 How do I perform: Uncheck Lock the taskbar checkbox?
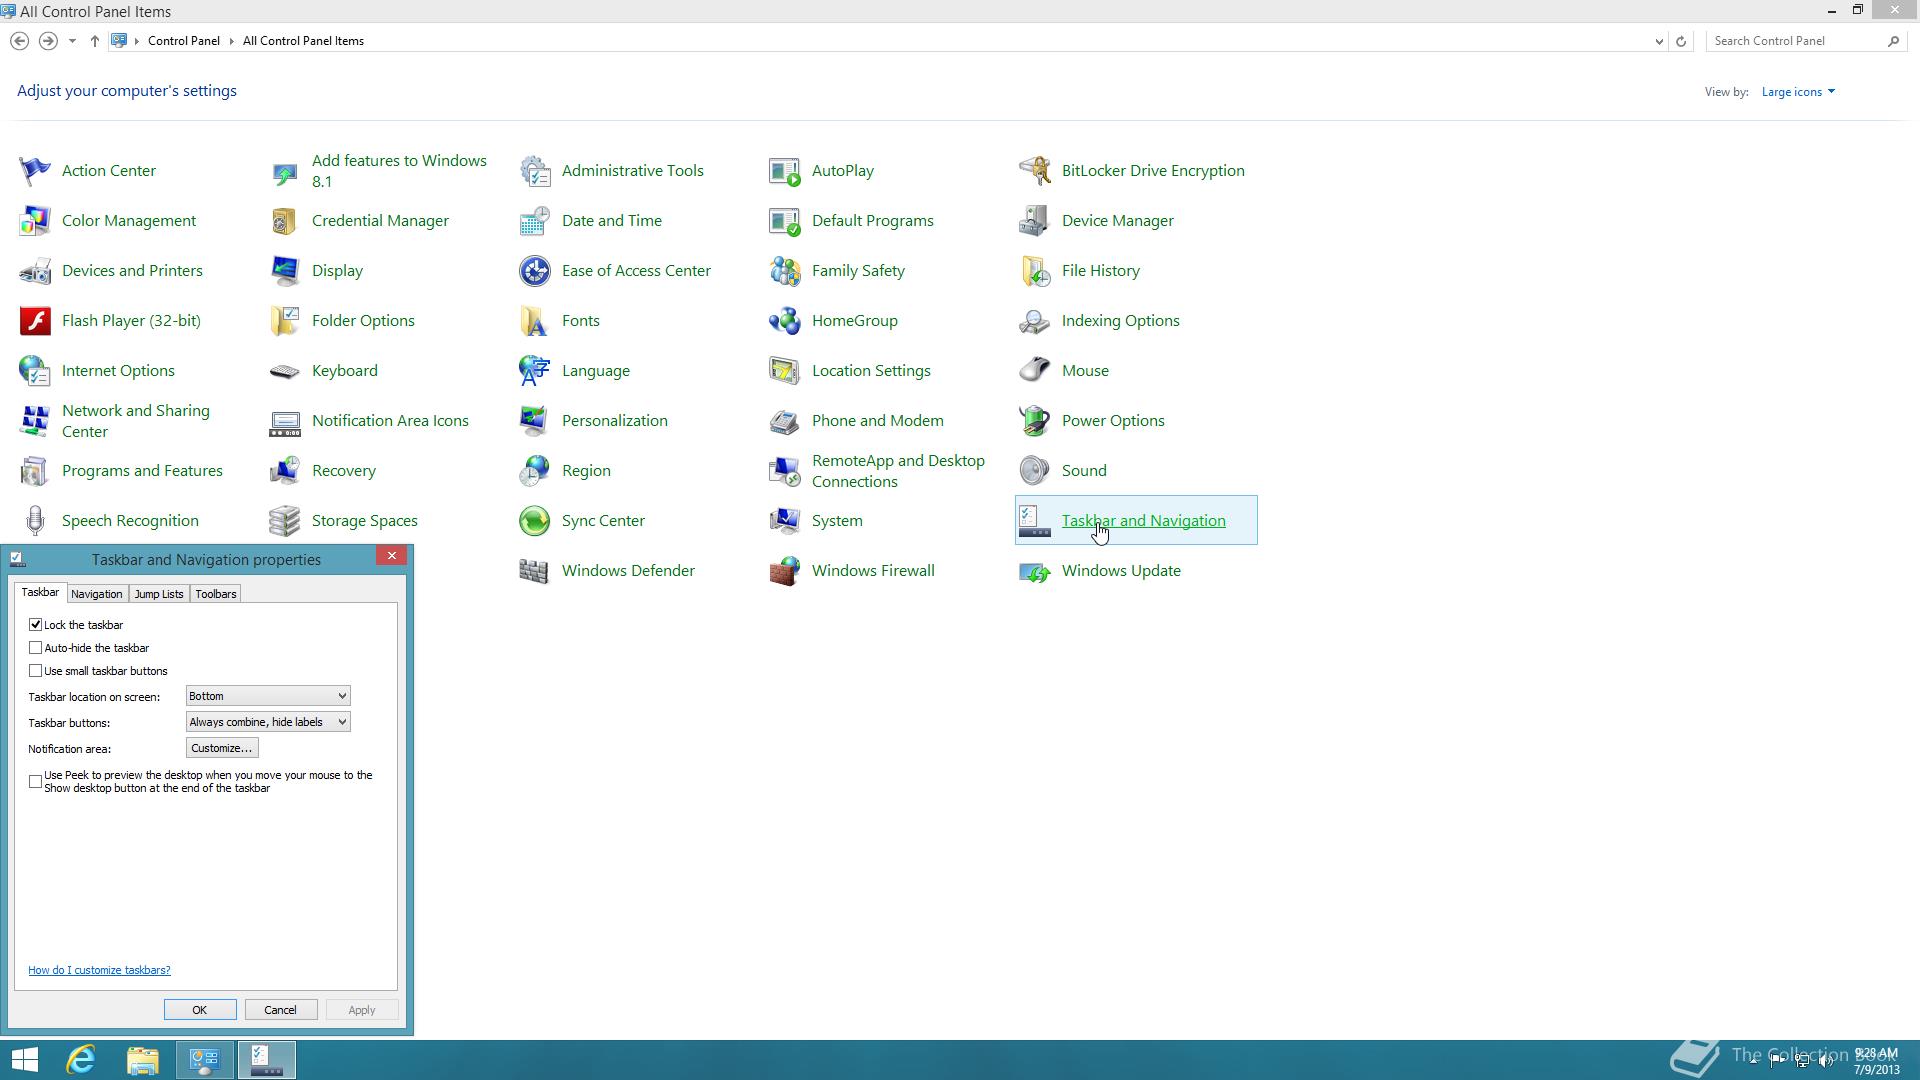tap(35, 624)
